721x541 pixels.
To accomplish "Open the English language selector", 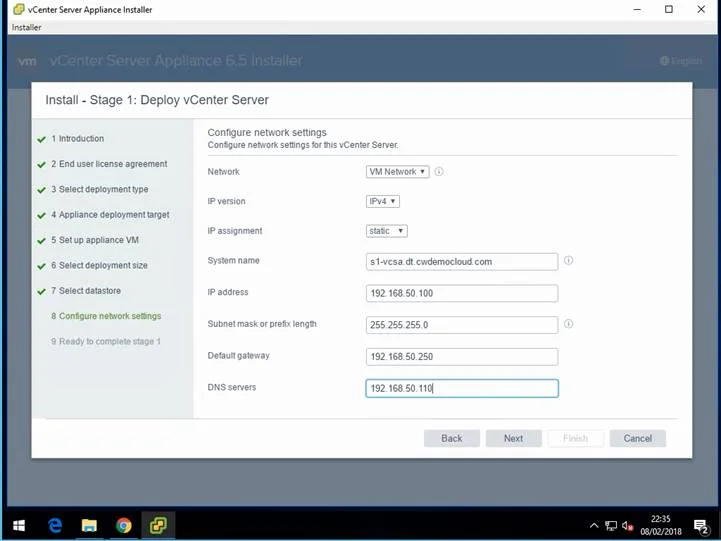I will [x=681, y=61].
